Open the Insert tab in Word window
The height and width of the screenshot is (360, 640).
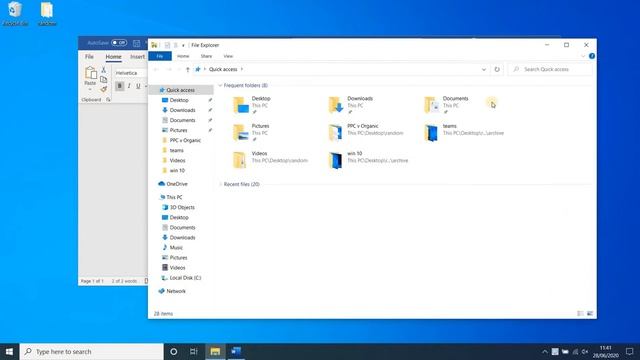(x=138, y=57)
